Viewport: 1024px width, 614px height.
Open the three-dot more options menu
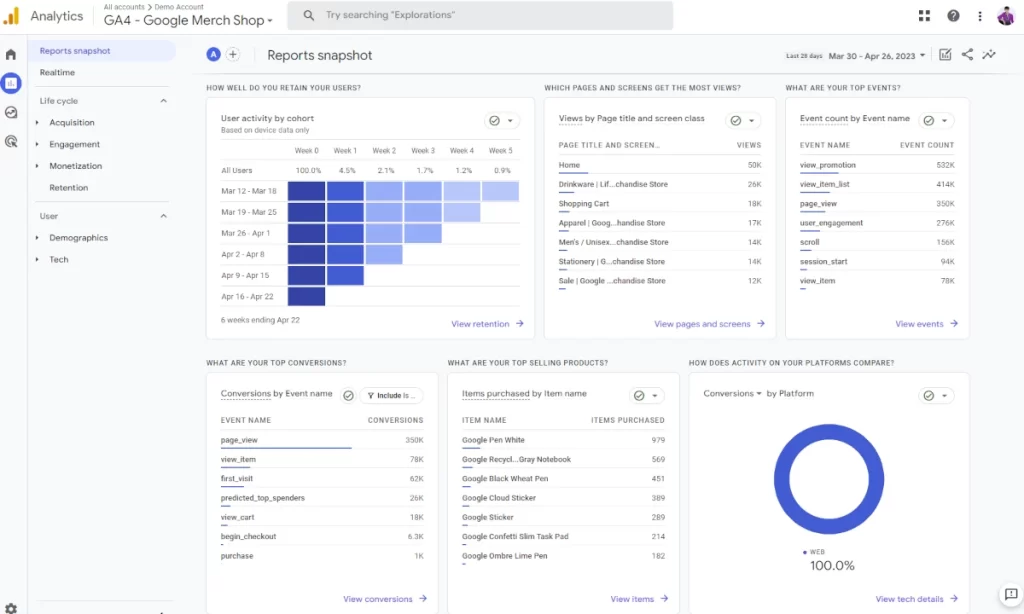[x=980, y=16]
